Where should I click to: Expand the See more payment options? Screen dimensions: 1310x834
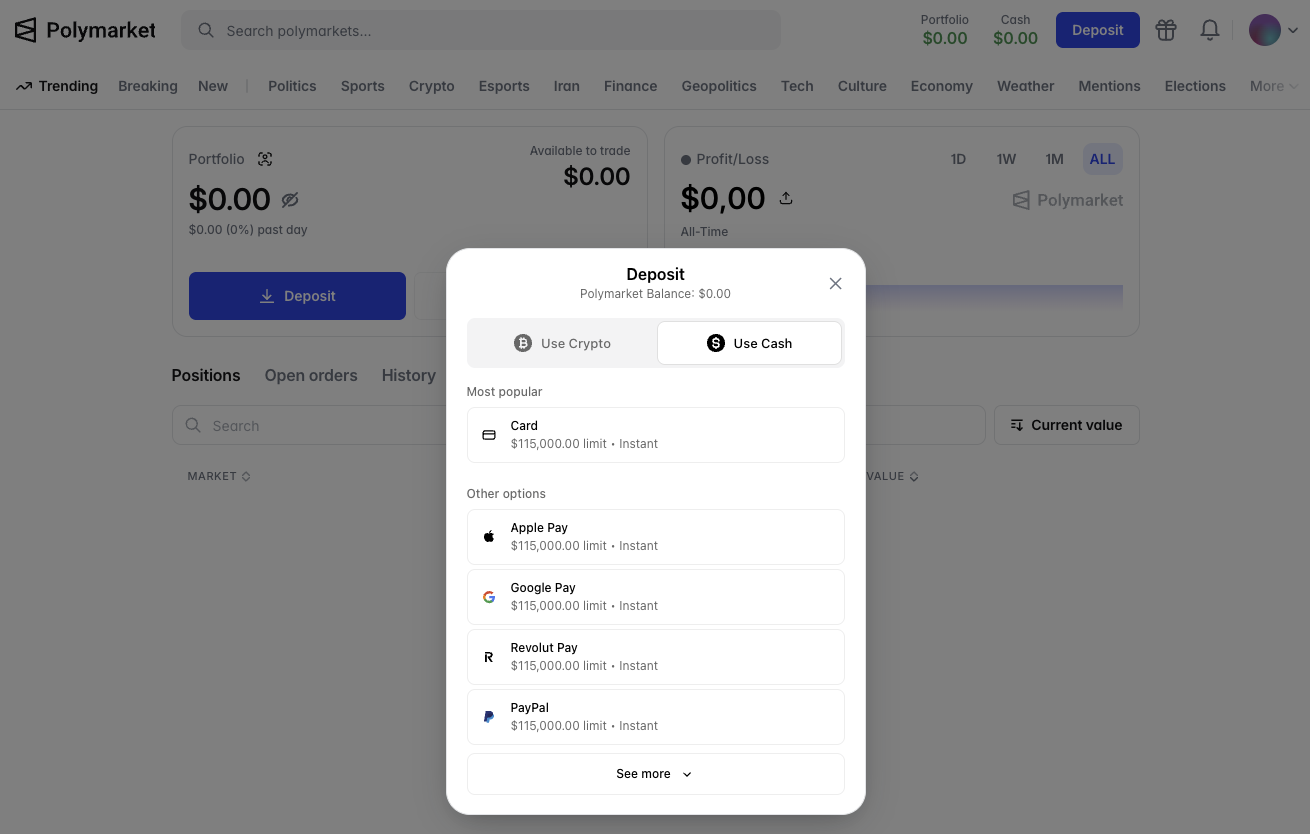click(655, 773)
